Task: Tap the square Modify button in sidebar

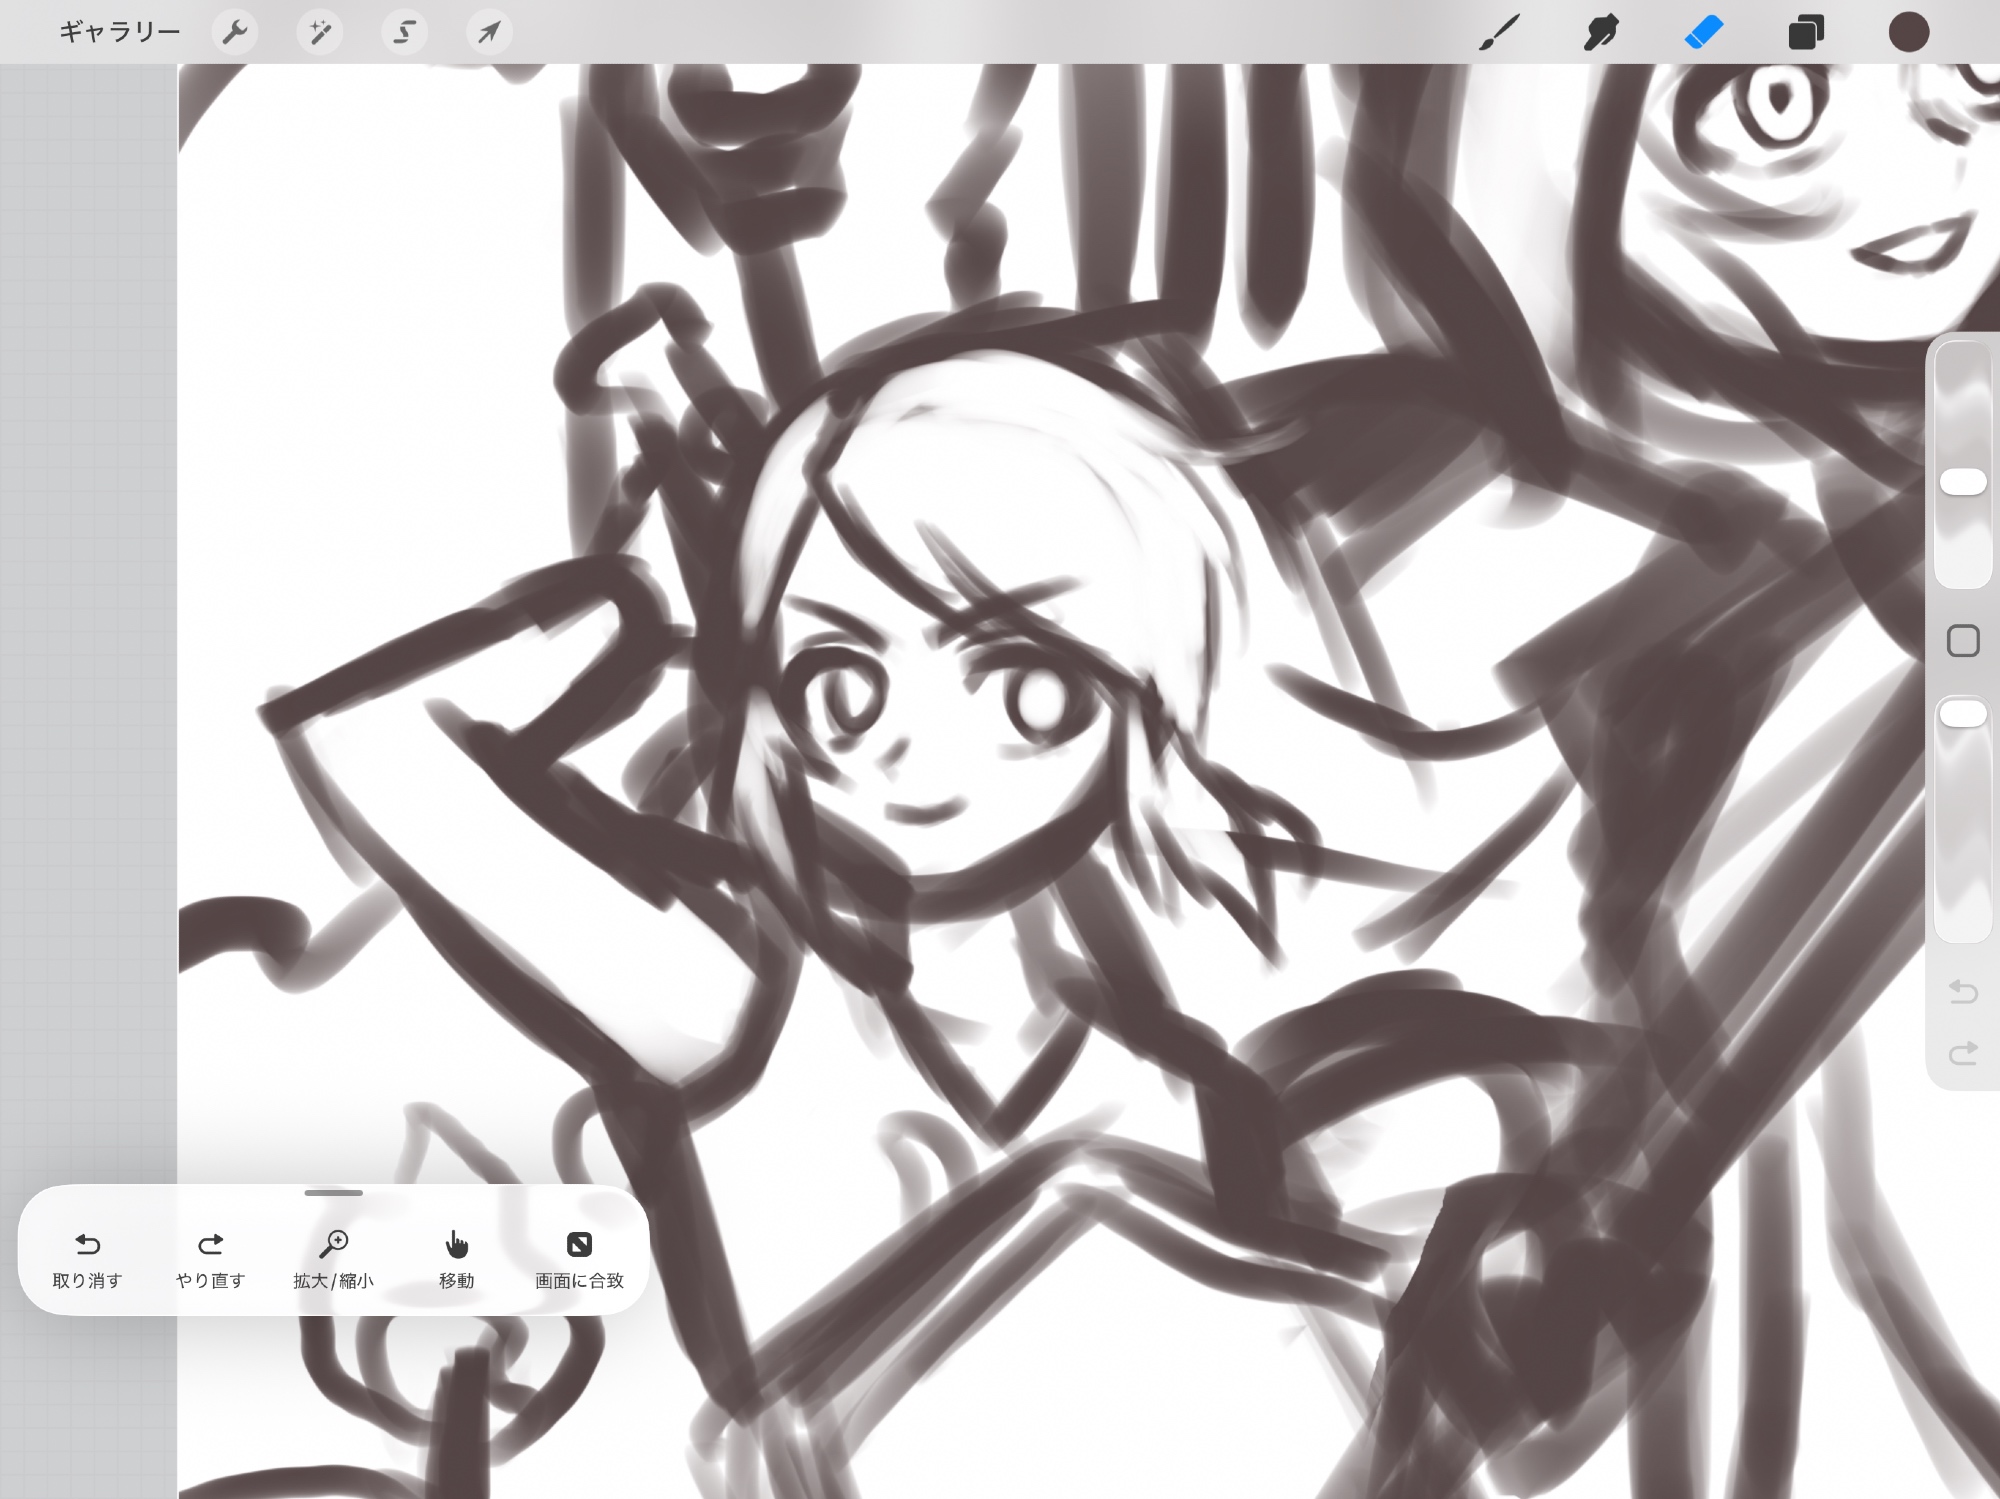Action: [x=1963, y=641]
